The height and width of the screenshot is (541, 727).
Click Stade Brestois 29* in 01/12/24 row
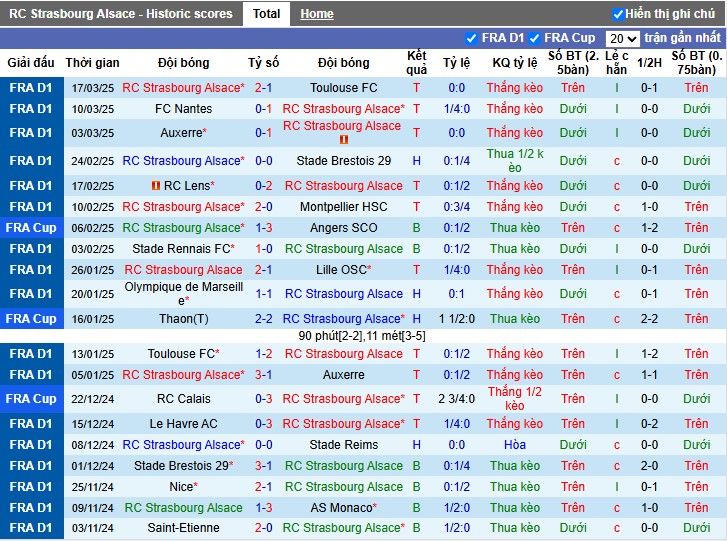(x=184, y=466)
